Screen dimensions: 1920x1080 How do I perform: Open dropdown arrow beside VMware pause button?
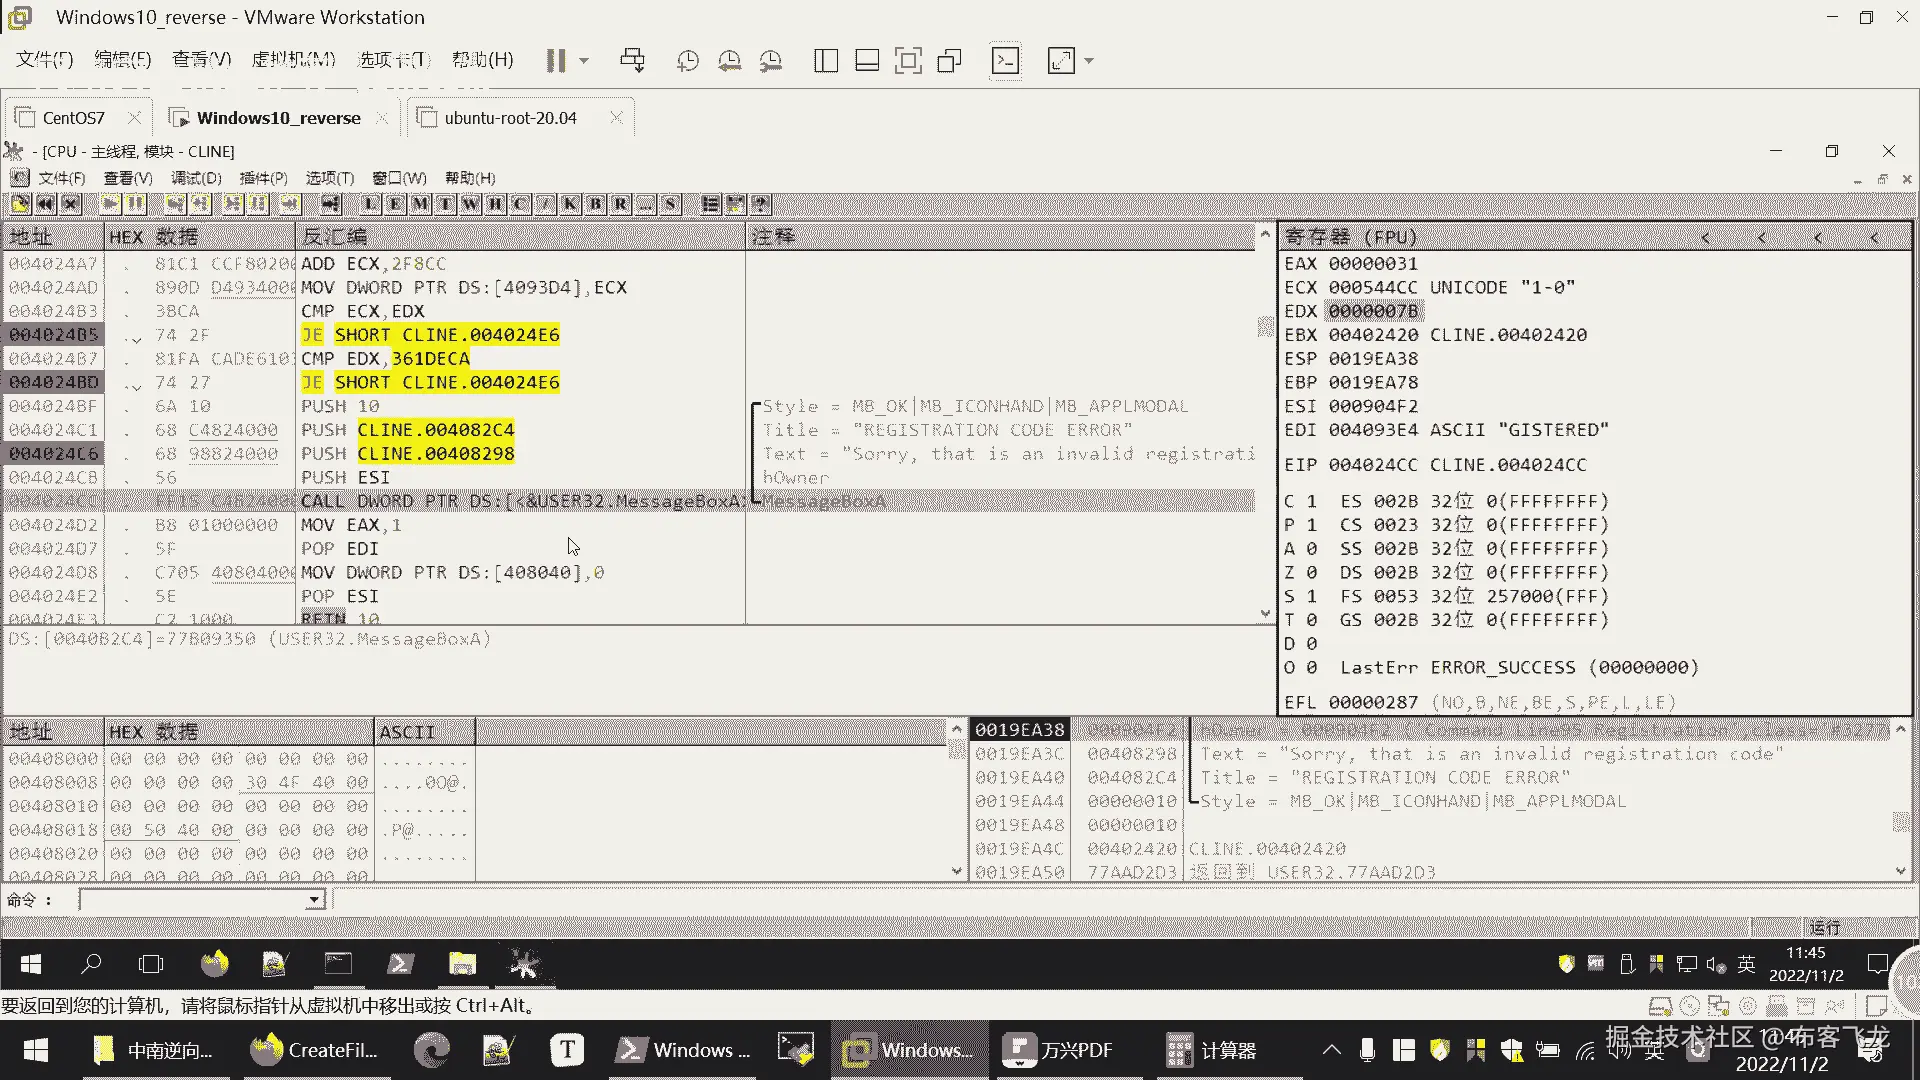tap(584, 61)
